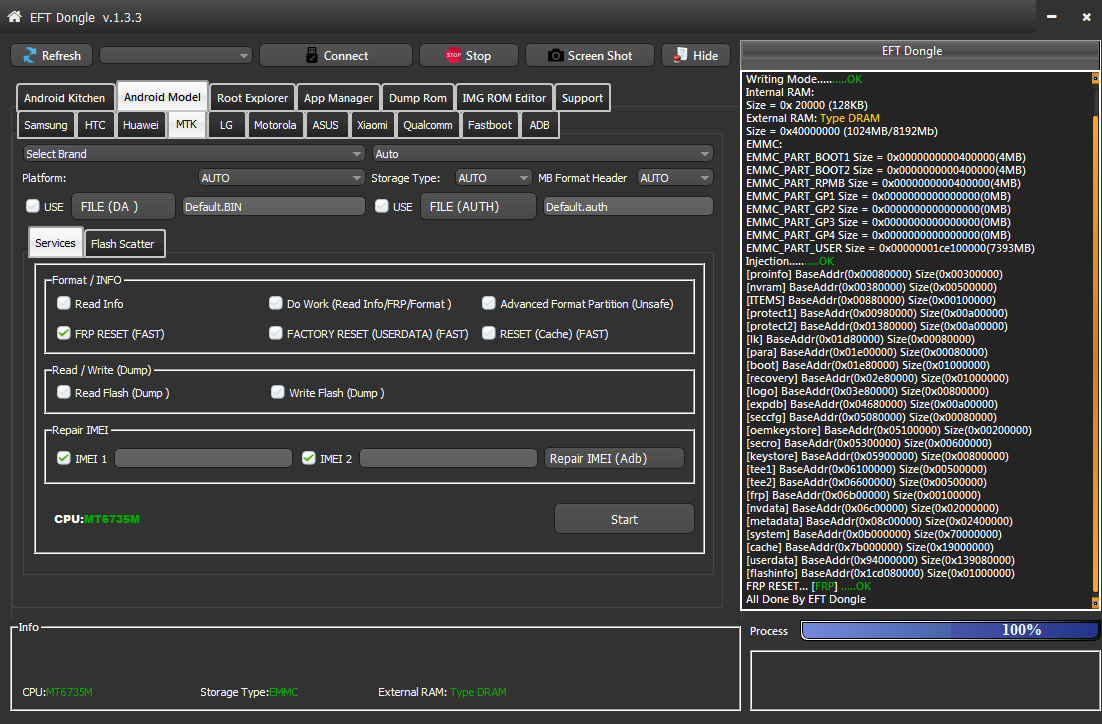
Task: Select the ASUS tab
Action: (x=325, y=125)
